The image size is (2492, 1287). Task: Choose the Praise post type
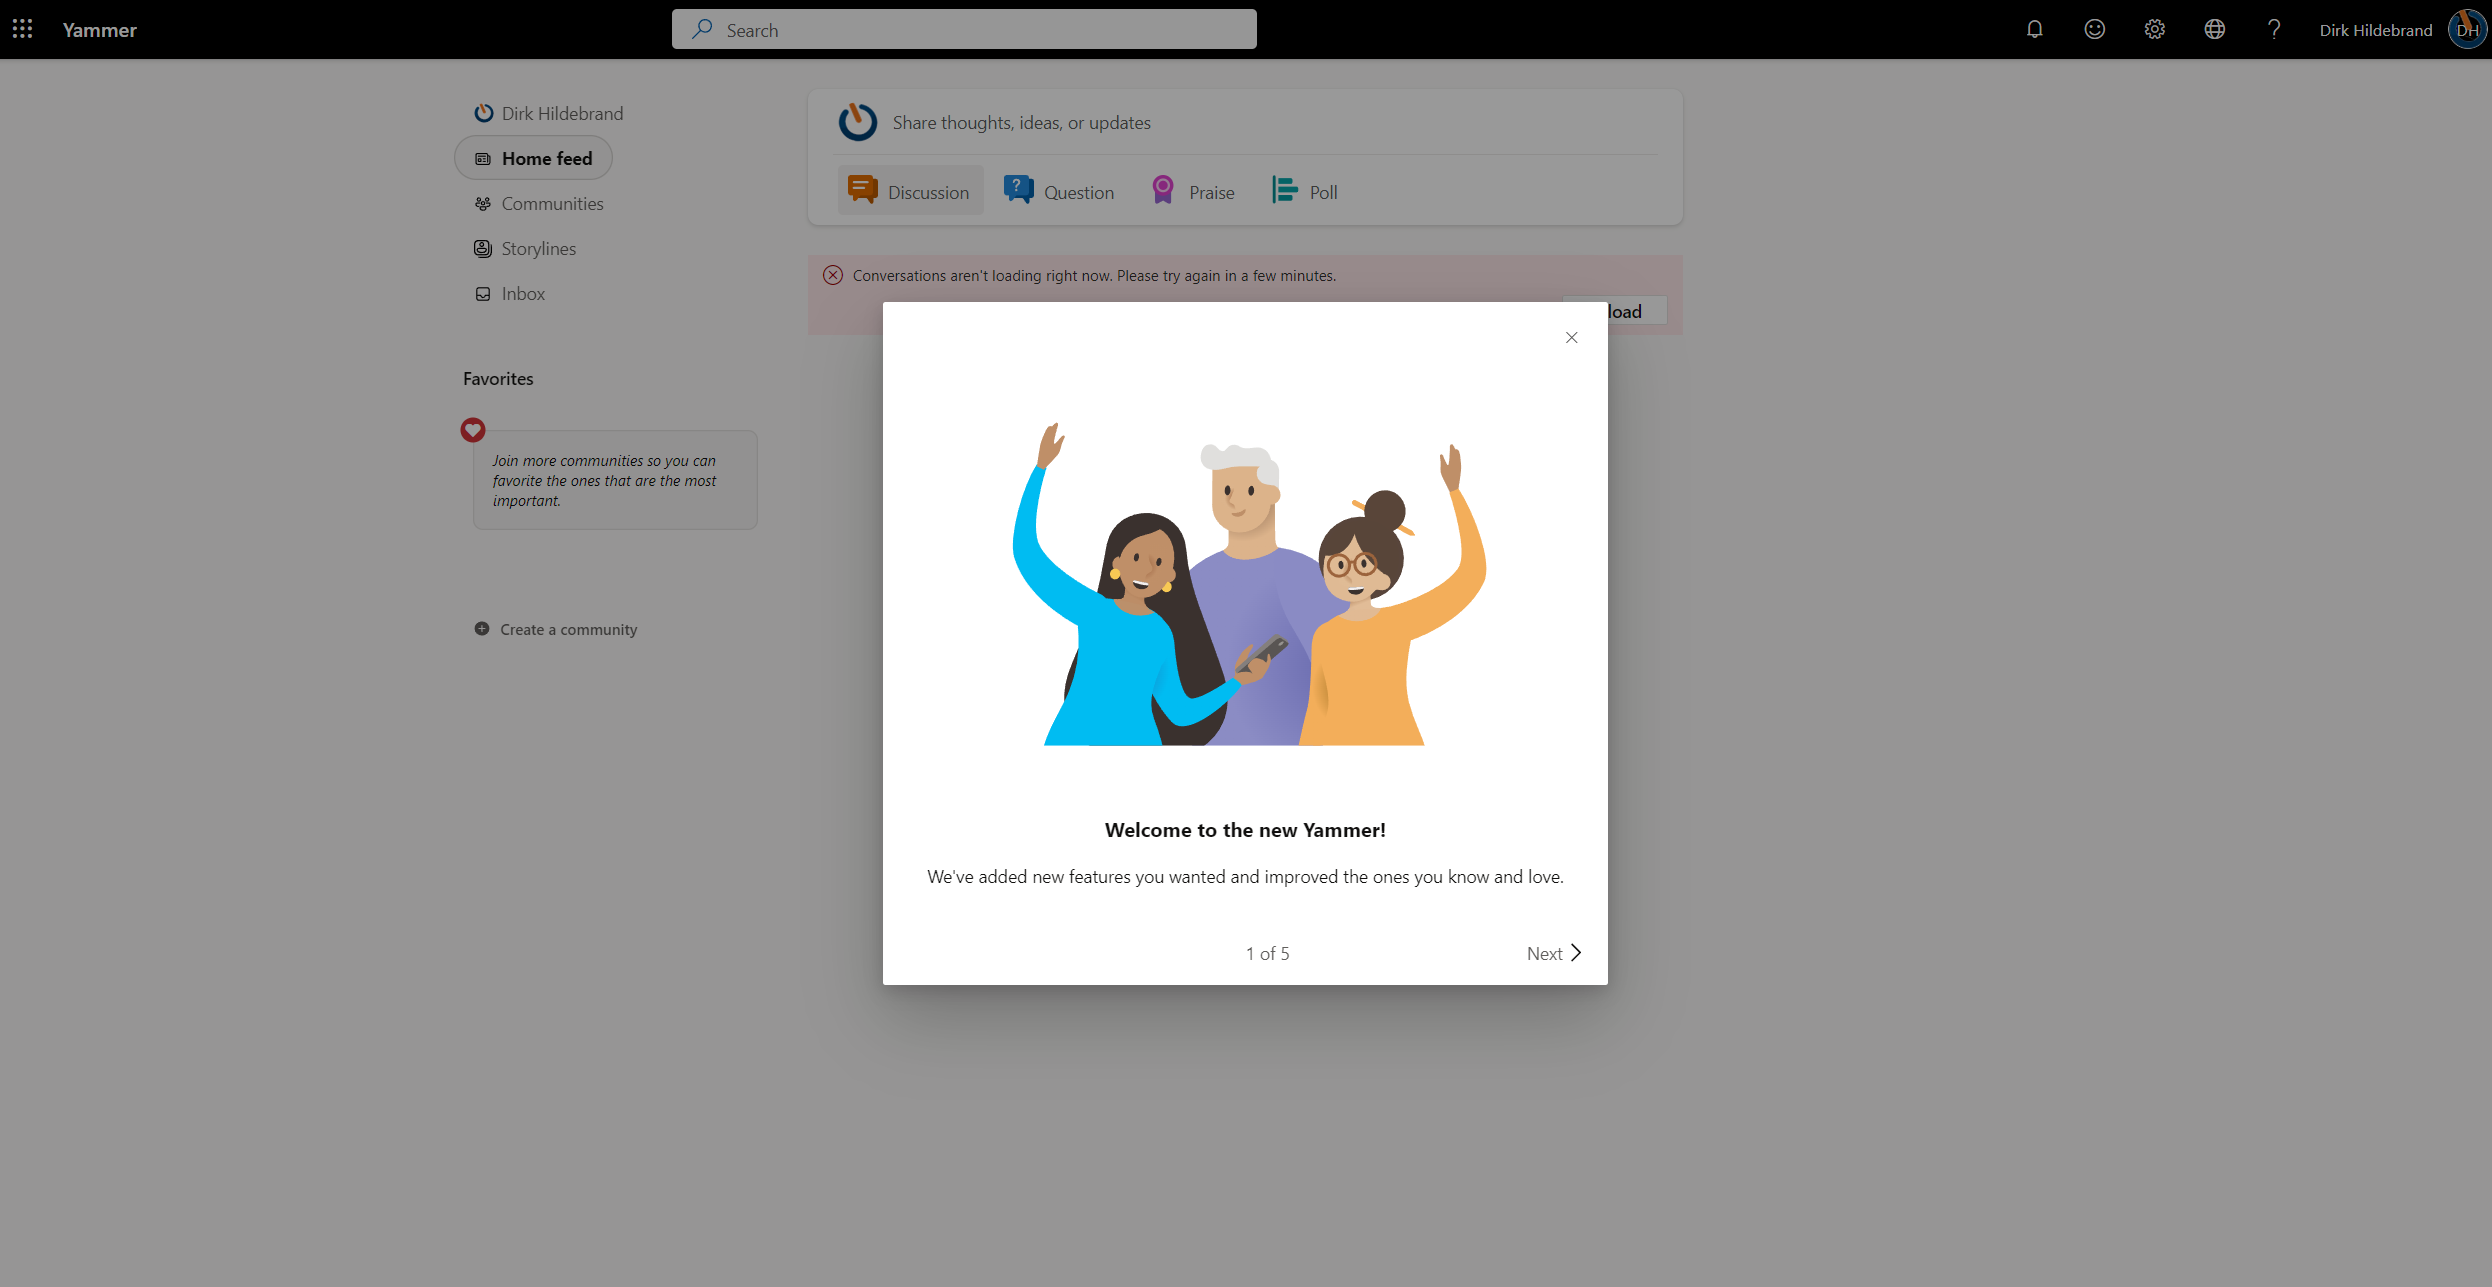[x=1193, y=191]
